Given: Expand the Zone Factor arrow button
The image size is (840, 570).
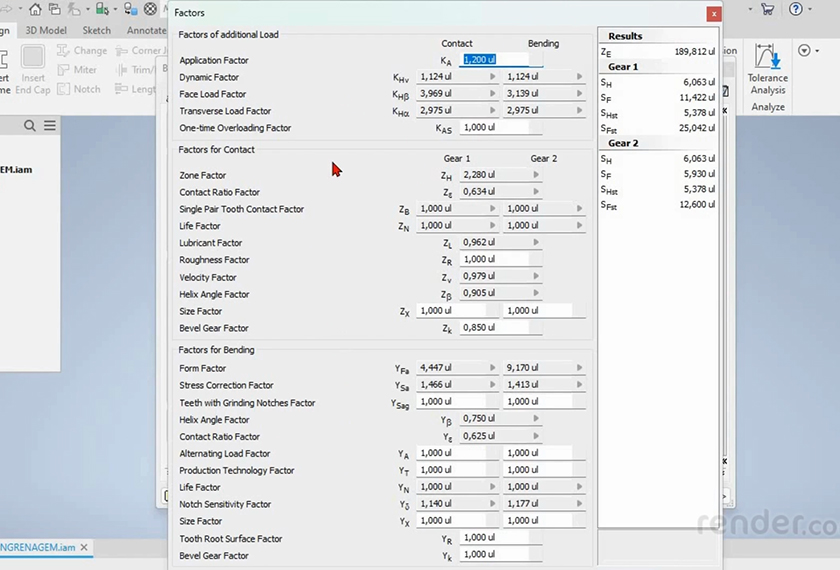Looking at the screenshot, I should pos(535,175).
